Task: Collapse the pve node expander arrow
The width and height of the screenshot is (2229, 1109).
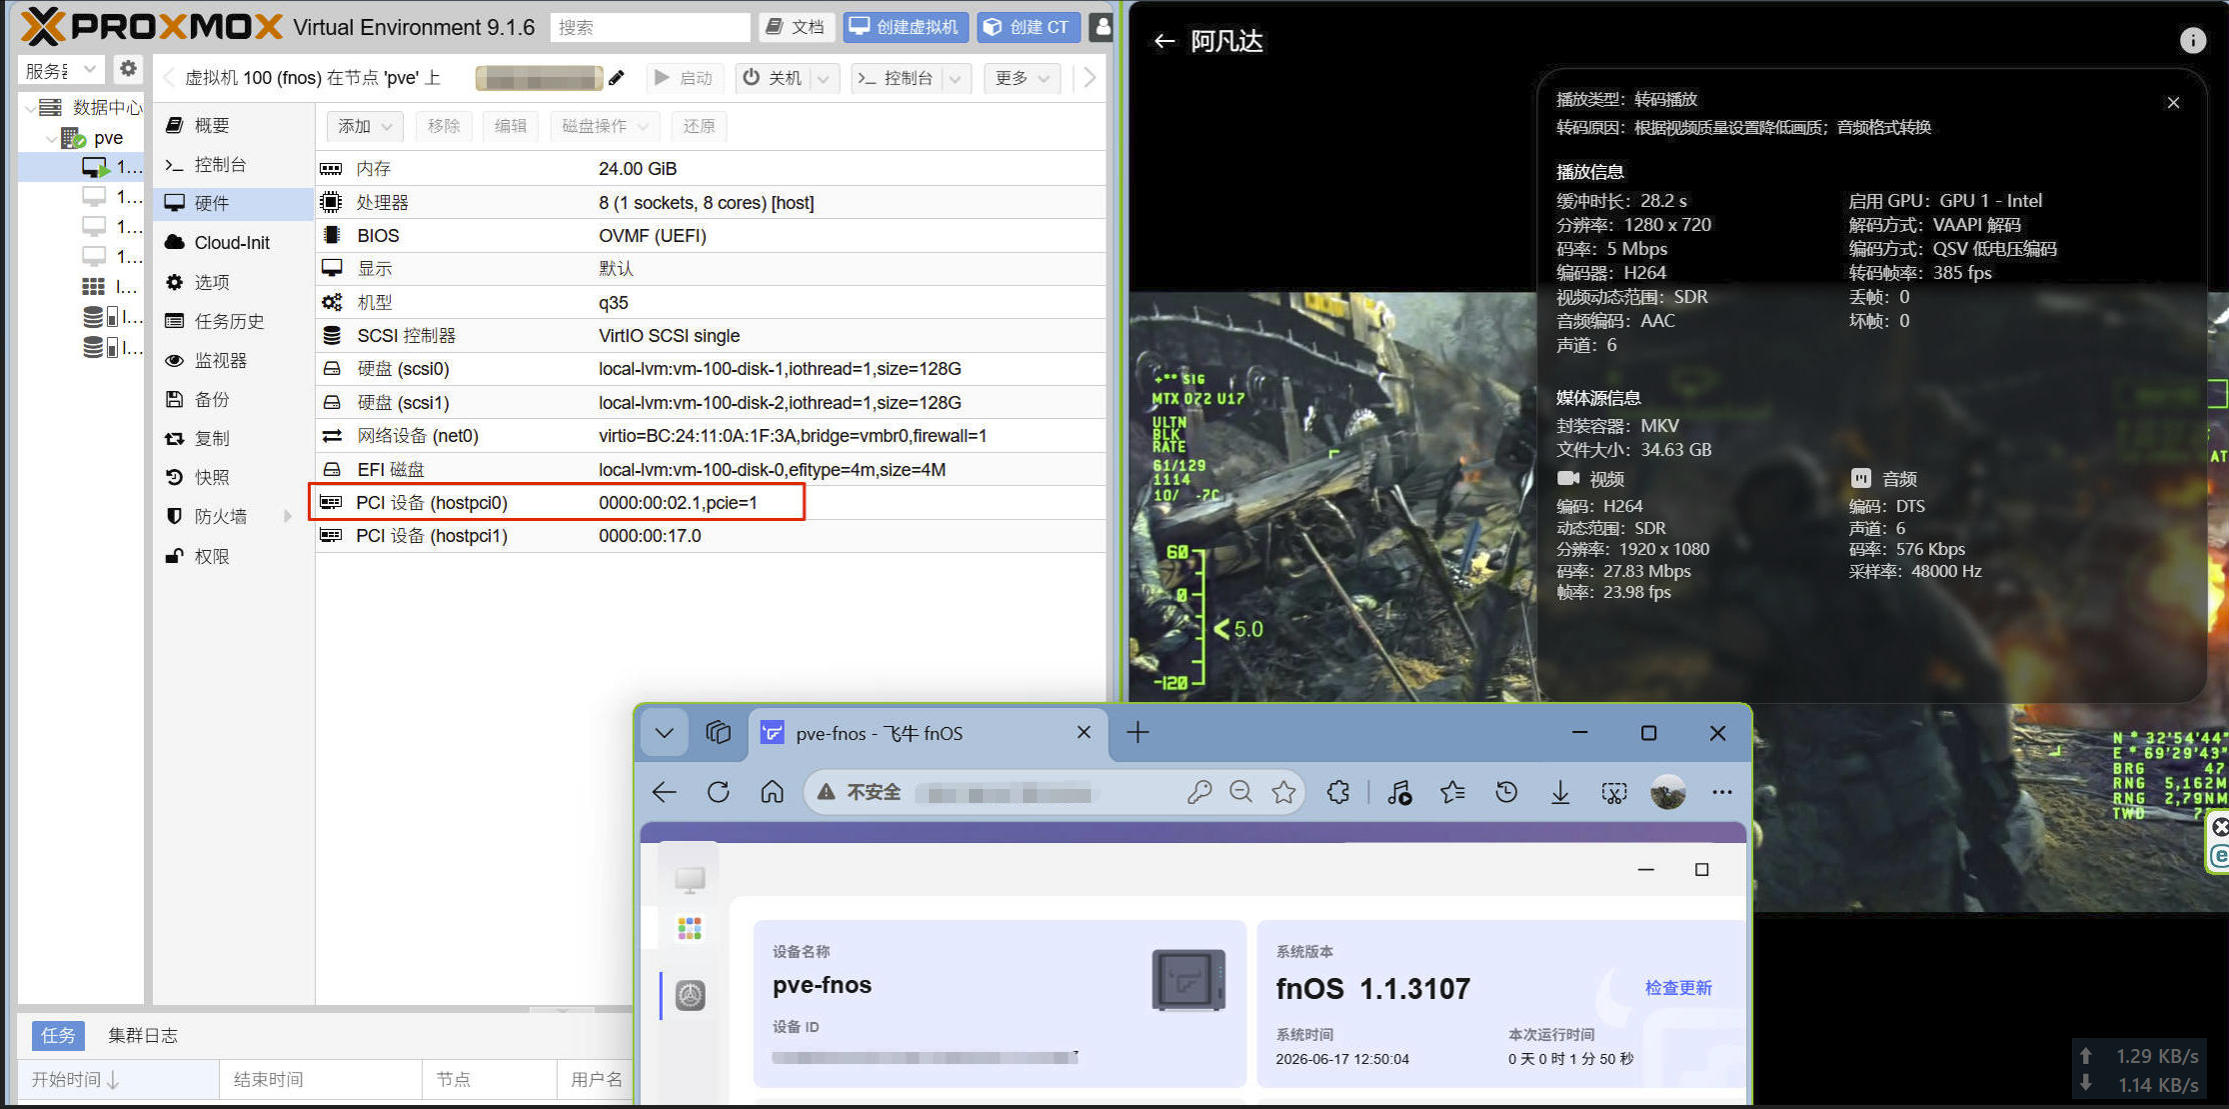Action: [x=51, y=138]
